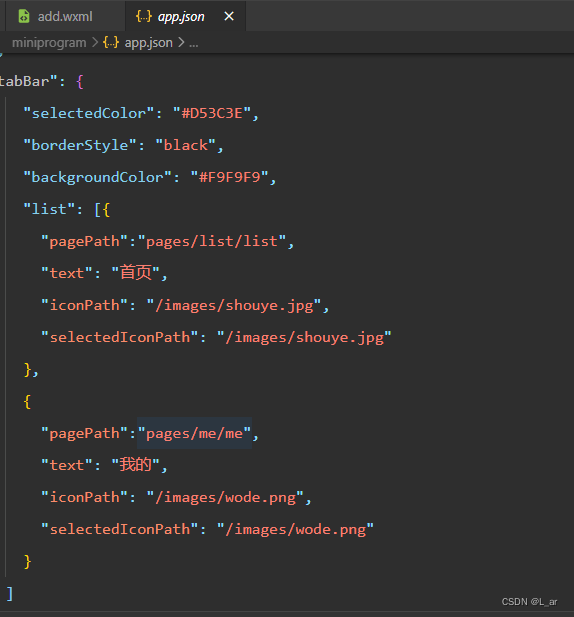Click the "#D53C3E" color value

(x=212, y=113)
